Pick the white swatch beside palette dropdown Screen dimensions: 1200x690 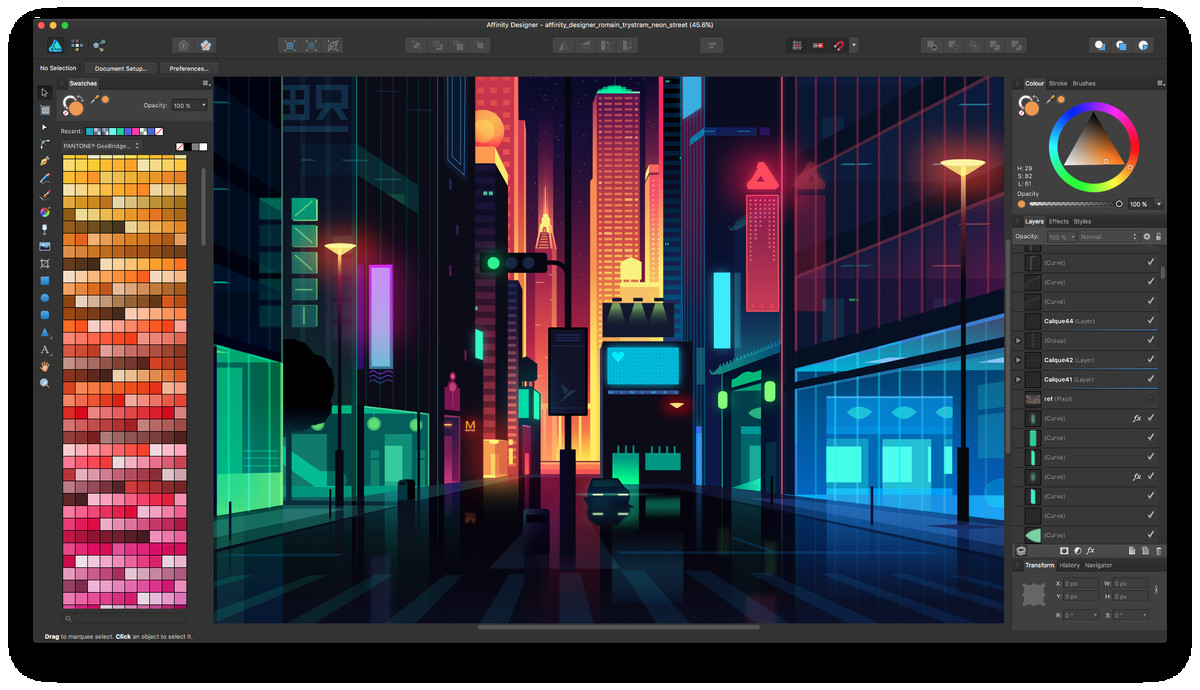(203, 147)
